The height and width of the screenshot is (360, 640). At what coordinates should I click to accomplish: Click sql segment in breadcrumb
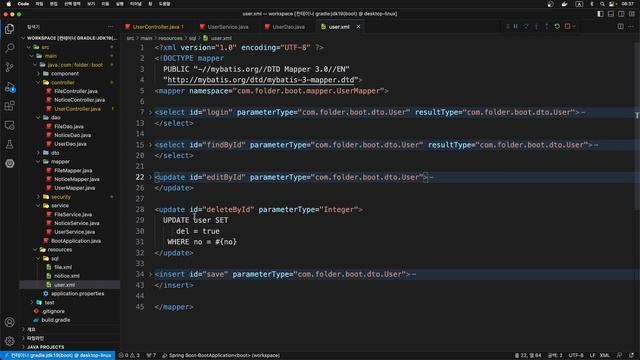[x=192, y=38]
